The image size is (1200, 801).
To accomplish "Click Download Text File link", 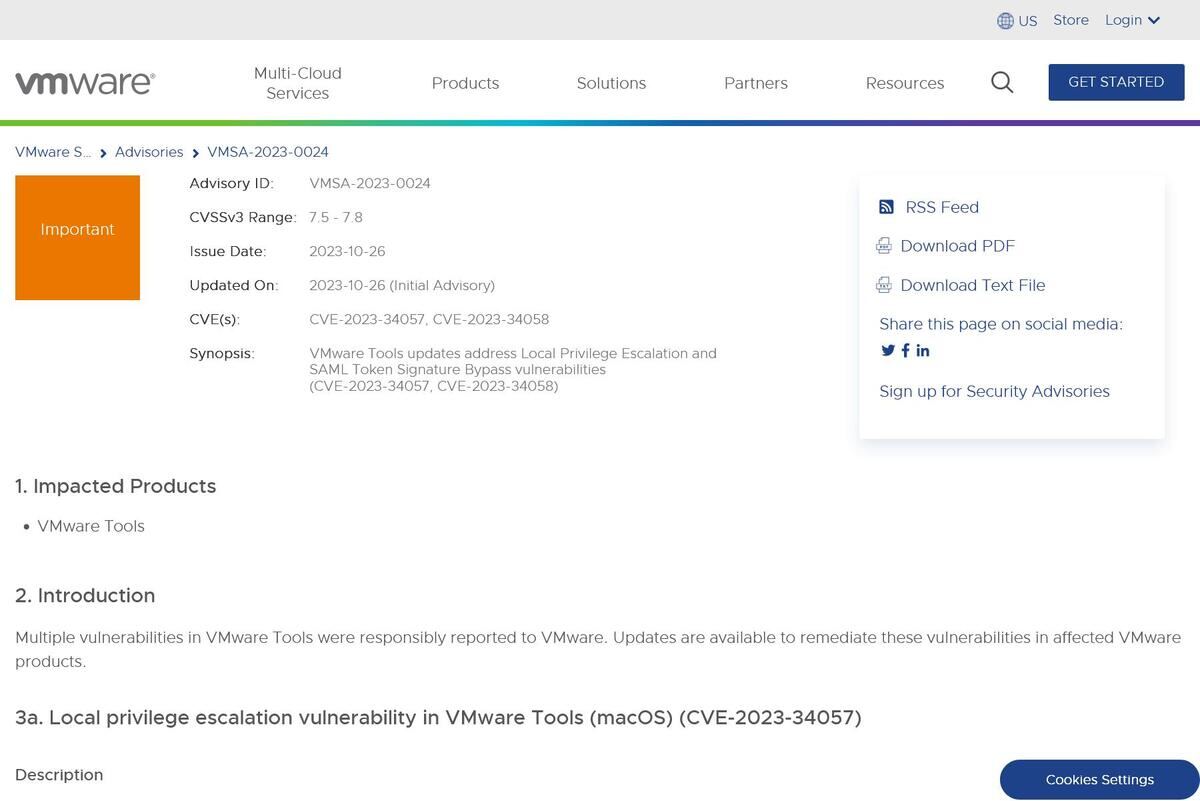I will [x=973, y=285].
